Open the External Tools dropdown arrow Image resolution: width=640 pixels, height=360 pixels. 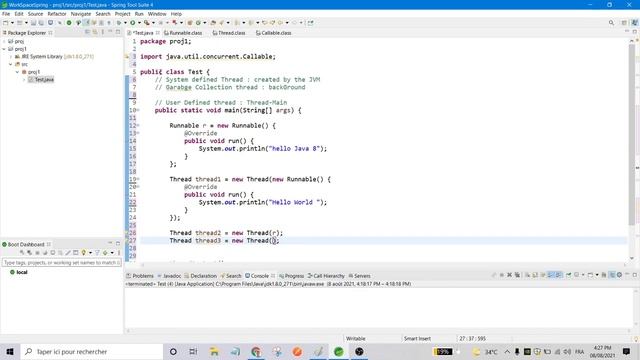153,23
